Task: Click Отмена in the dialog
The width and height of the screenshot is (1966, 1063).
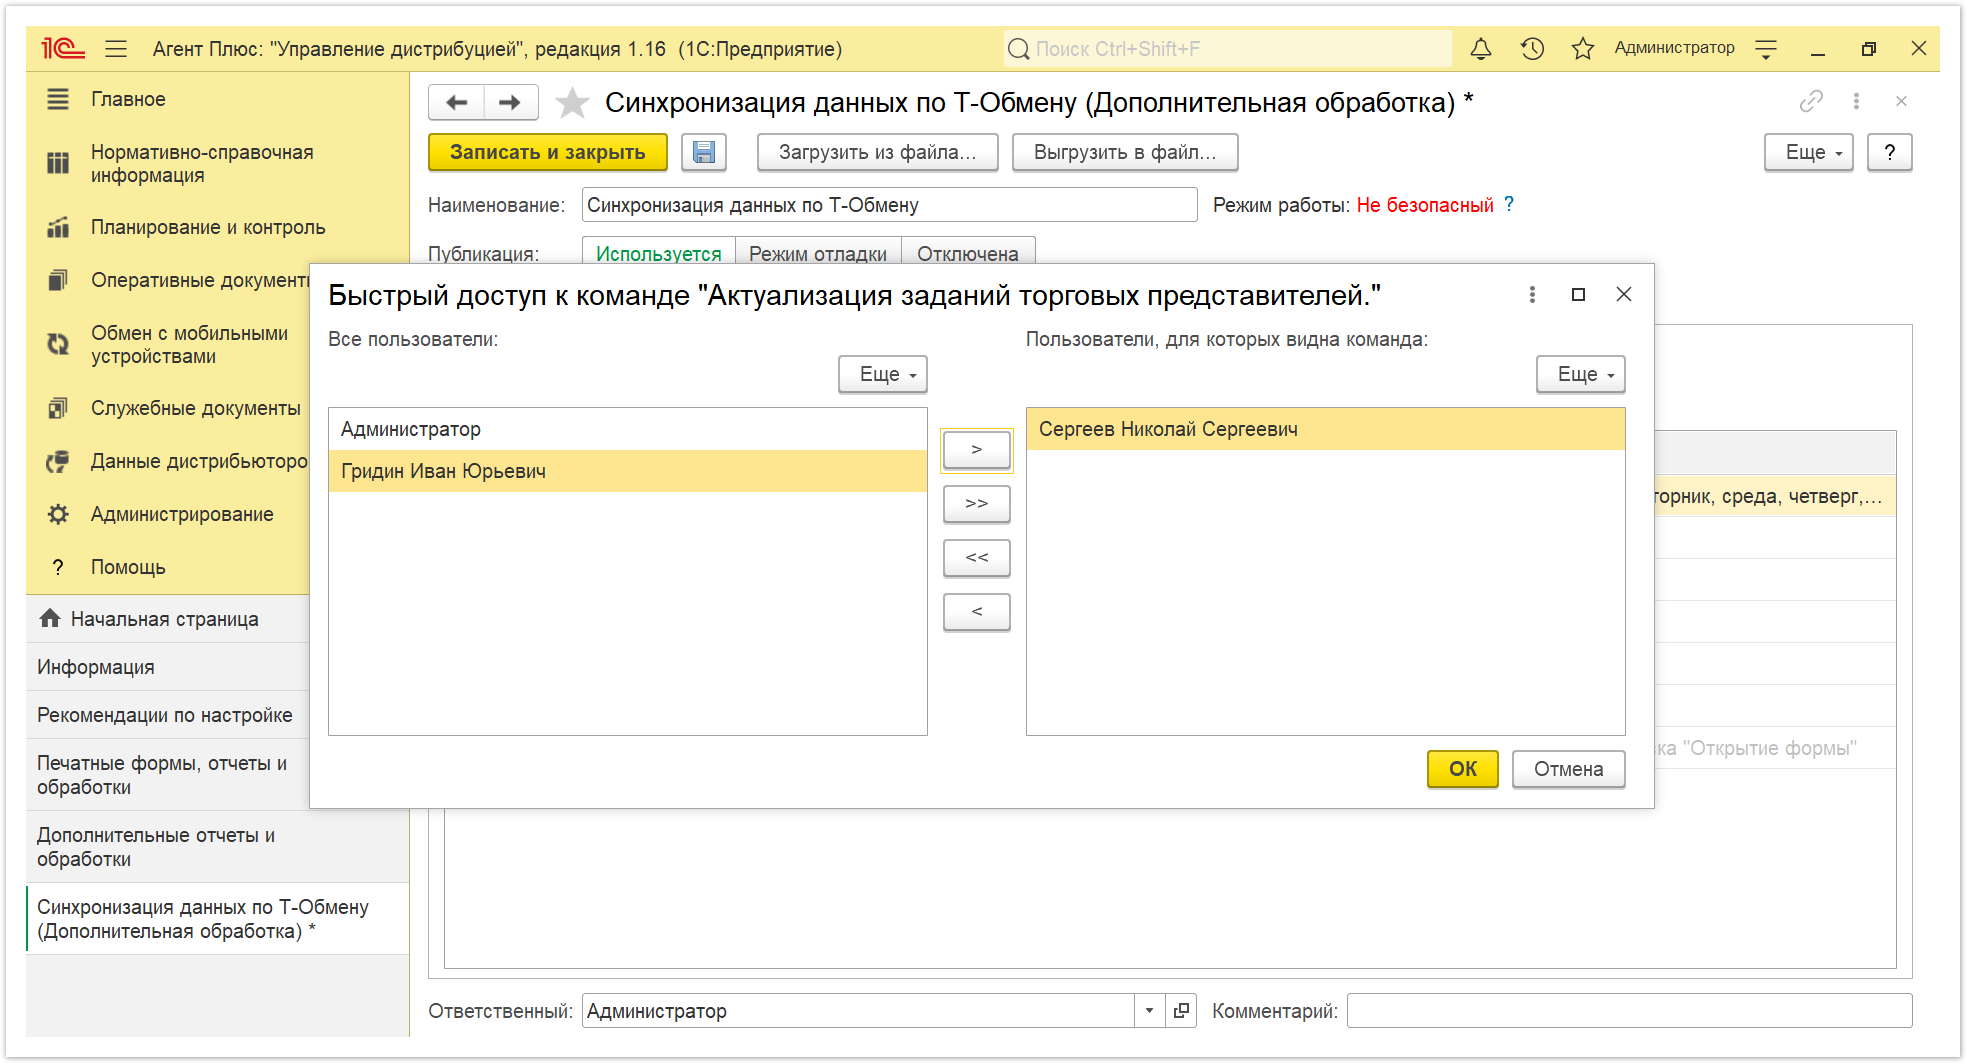Action: pos(1569,769)
